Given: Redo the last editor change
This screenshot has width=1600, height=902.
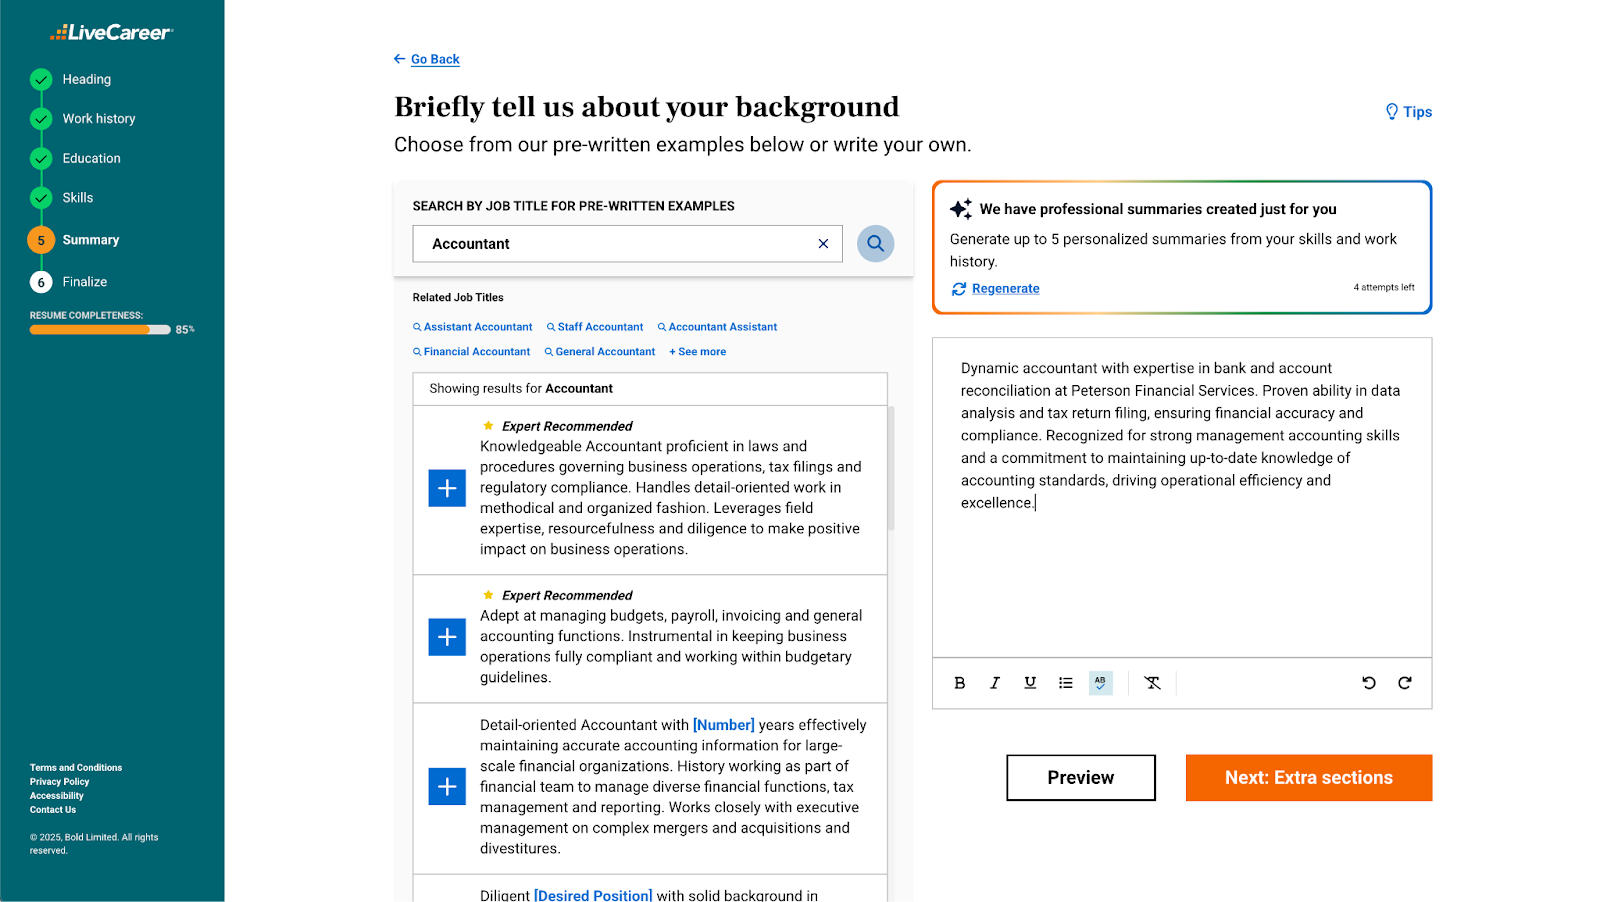Looking at the screenshot, I should click(x=1405, y=683).
